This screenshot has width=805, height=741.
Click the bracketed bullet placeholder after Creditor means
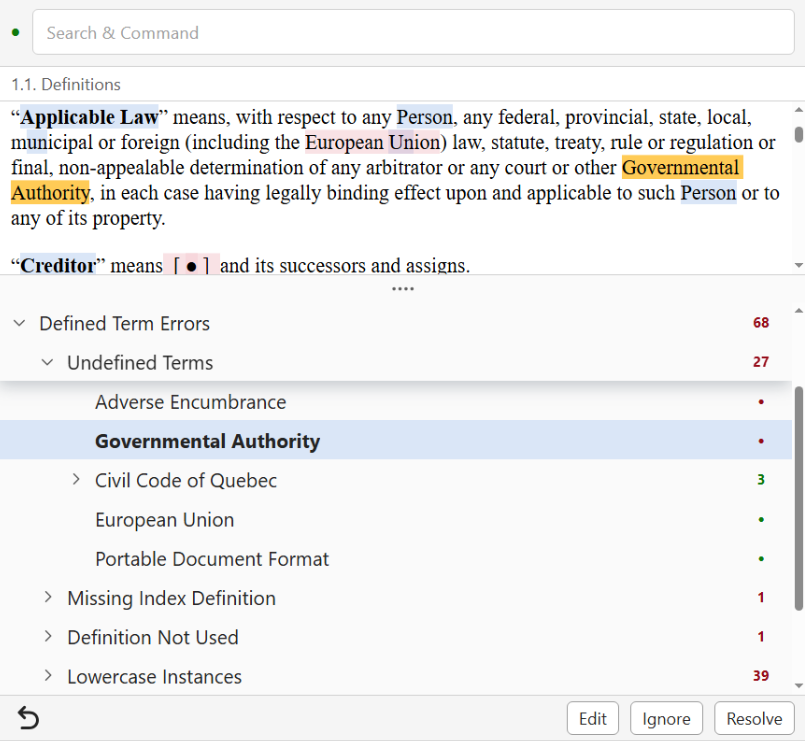pyautogui.click(x=191, y=265)
